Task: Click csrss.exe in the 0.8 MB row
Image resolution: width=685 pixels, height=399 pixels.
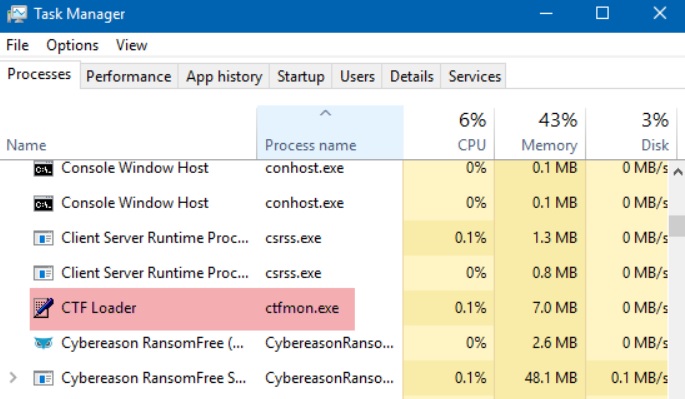Action: pos(293,273)
